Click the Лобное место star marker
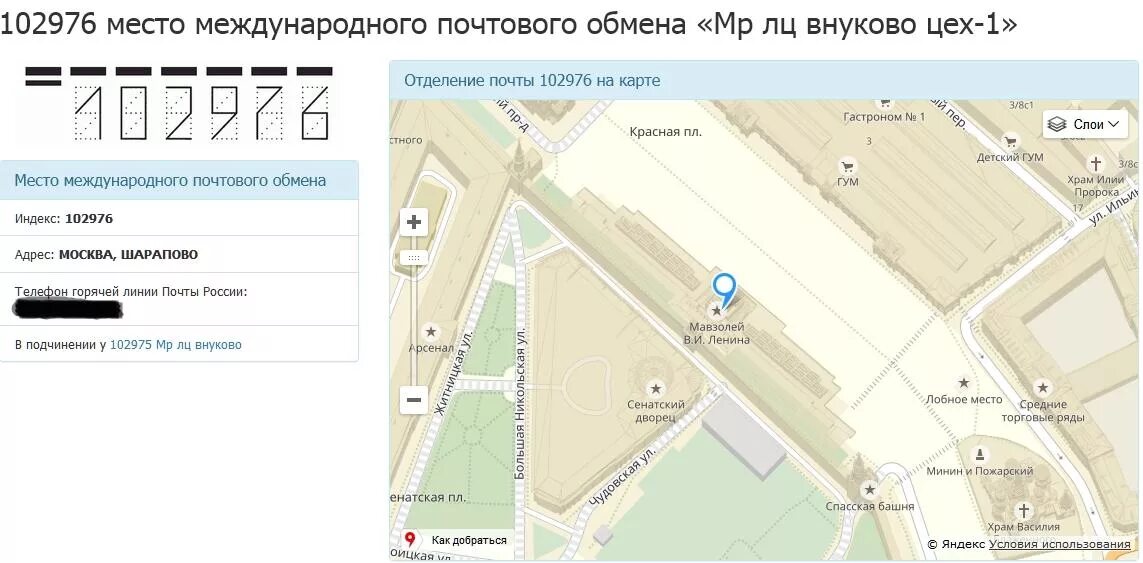The width and height of the screenshot is (1143, 563). [964, 383]
